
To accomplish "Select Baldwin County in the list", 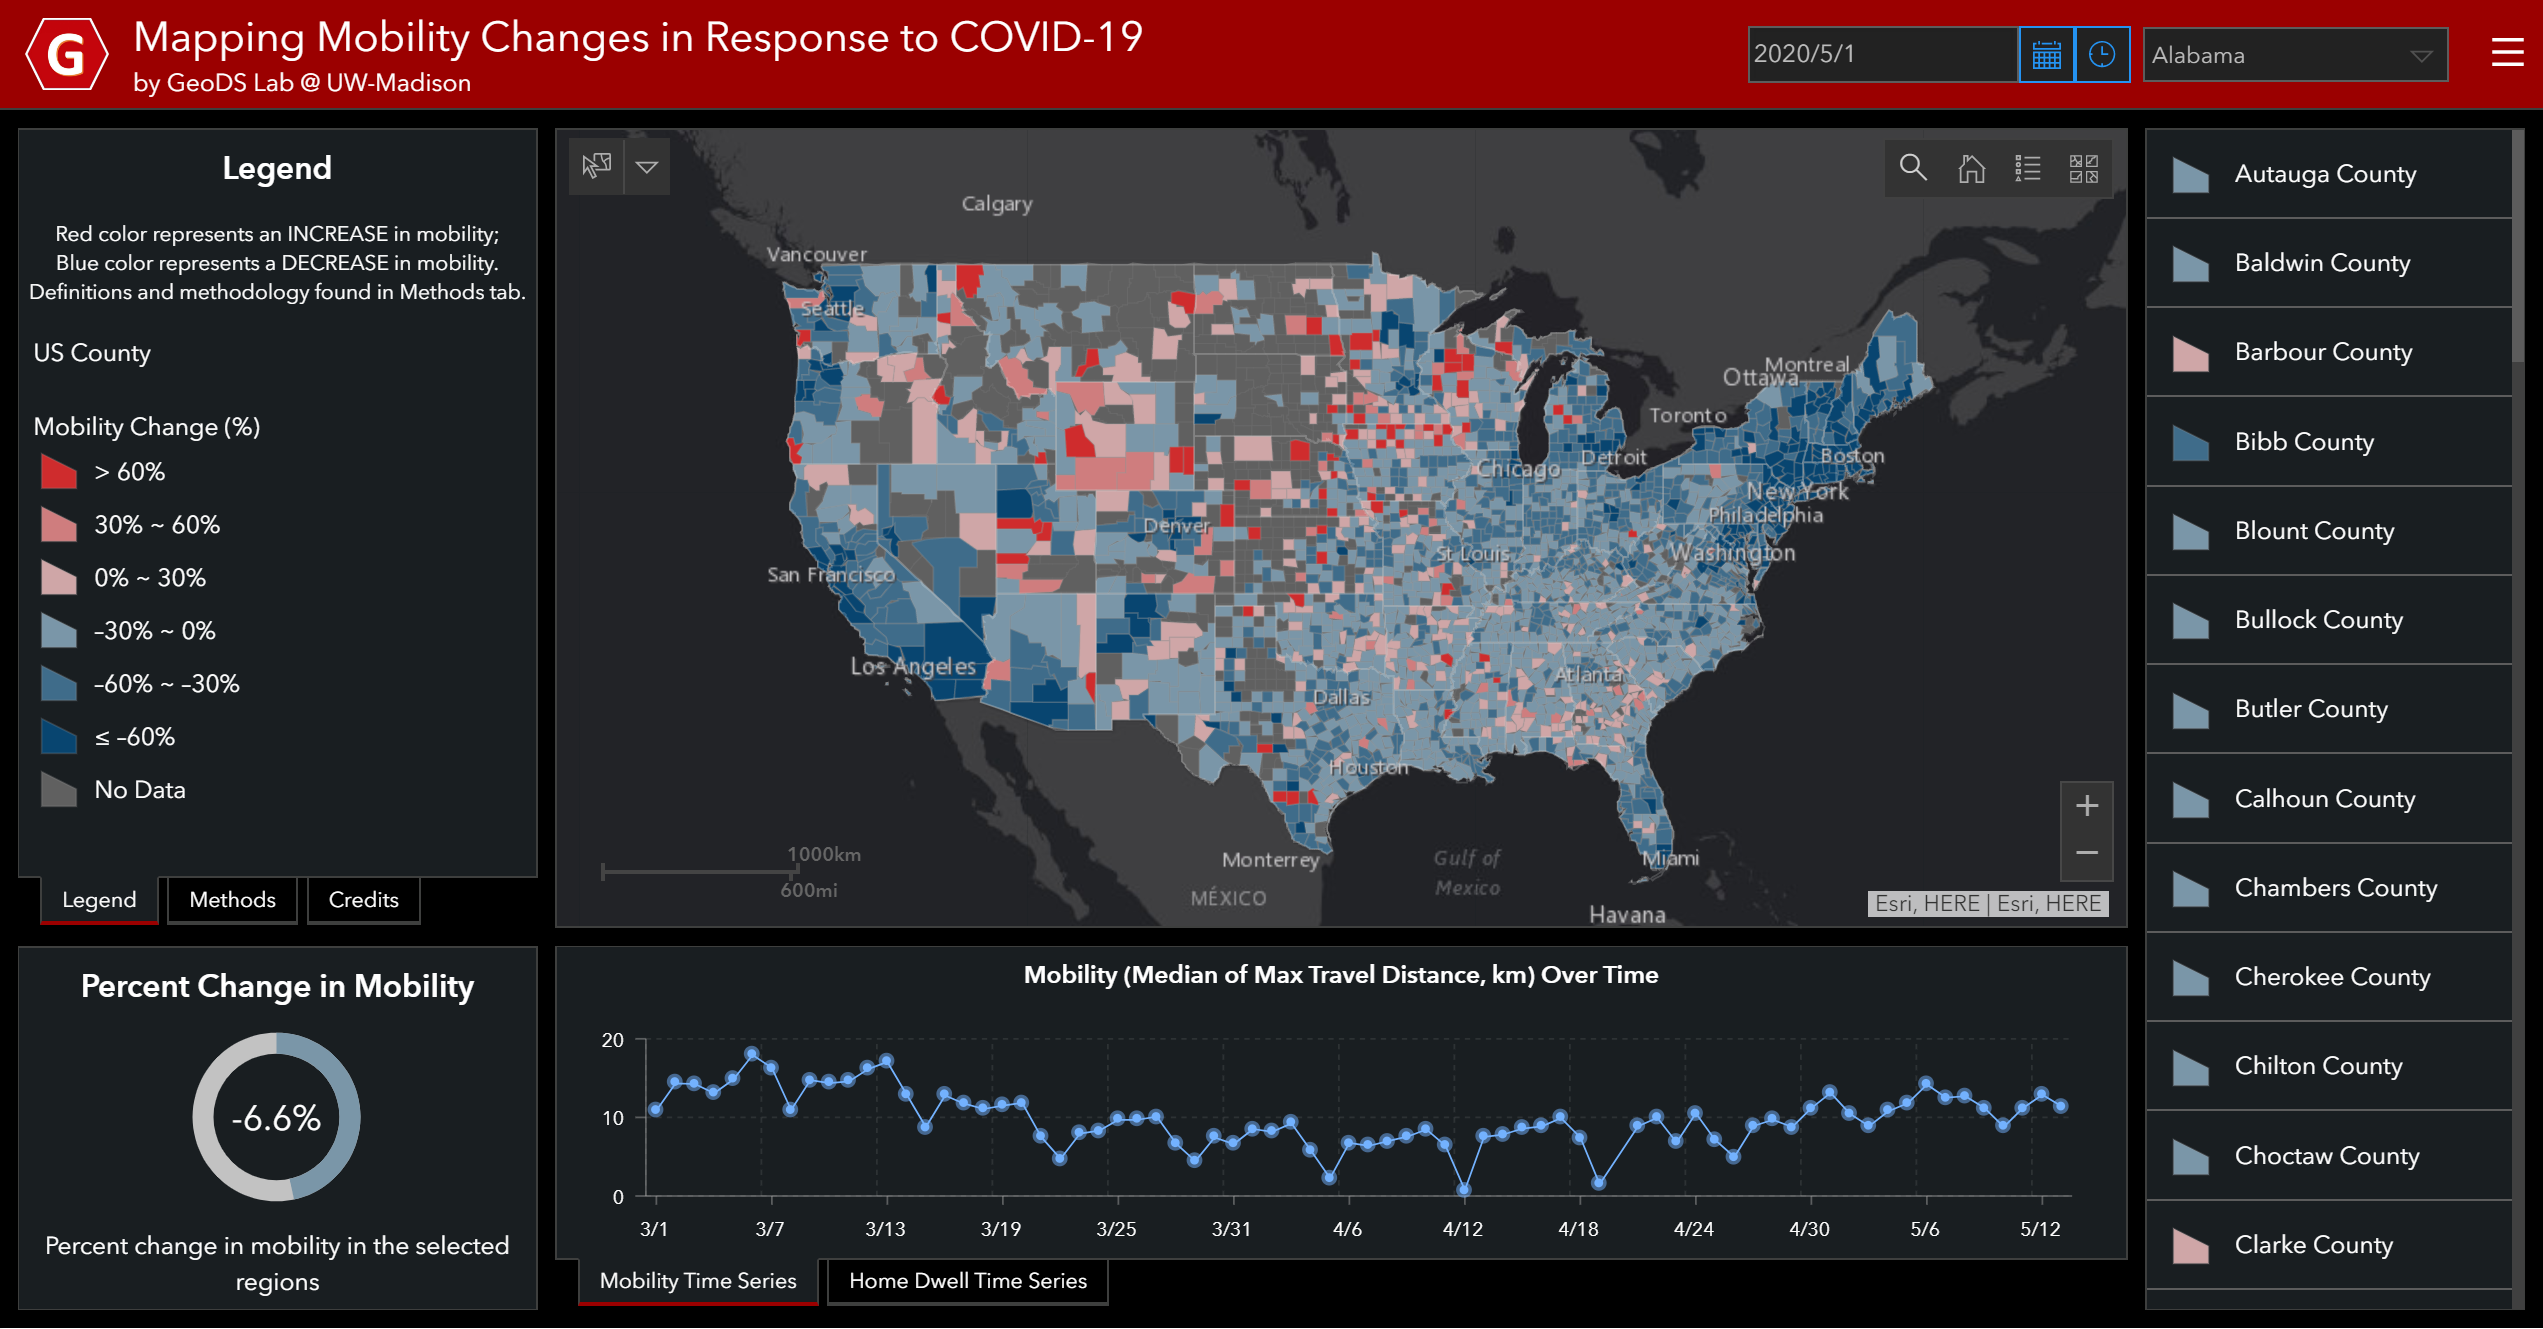I will [2329, 263].
